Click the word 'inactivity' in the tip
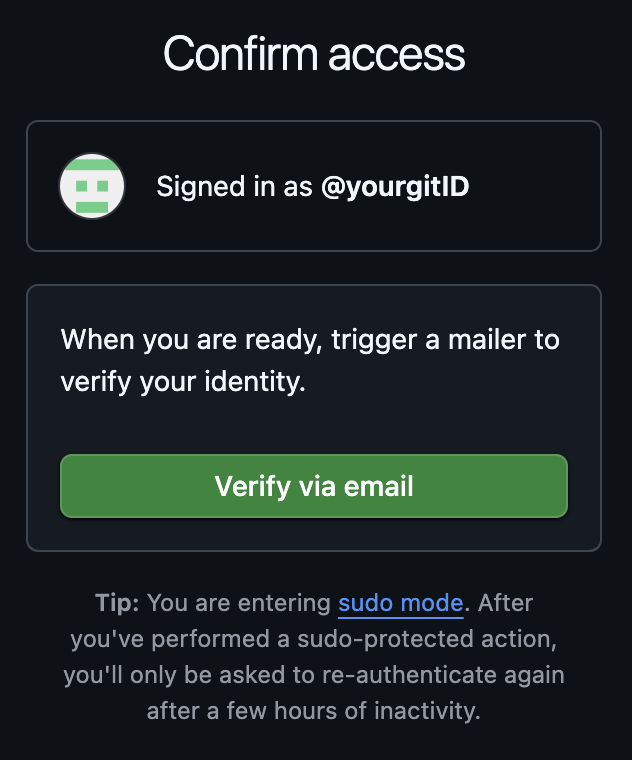632x760 pixels. coord(427,711)
